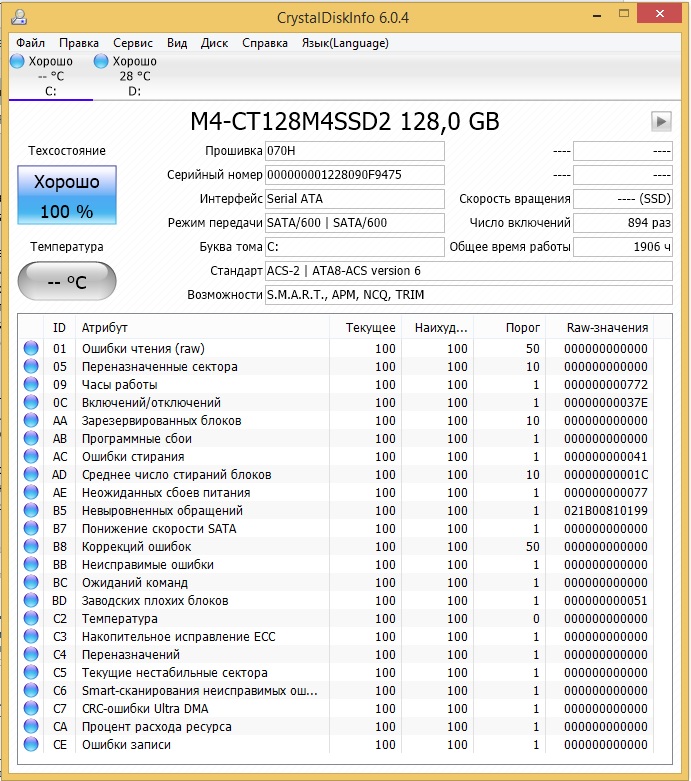Click the Прошивка field 070H
691x781 pixels.
[354, 151]
